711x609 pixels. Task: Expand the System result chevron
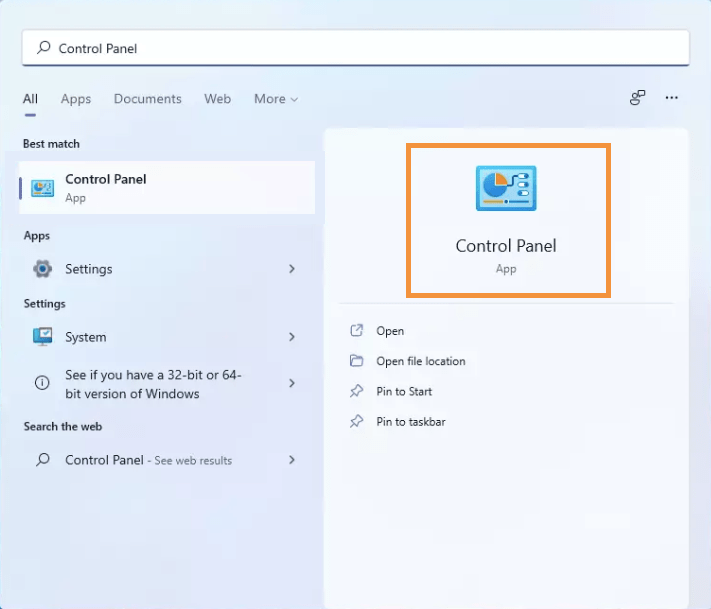[292, 337]
